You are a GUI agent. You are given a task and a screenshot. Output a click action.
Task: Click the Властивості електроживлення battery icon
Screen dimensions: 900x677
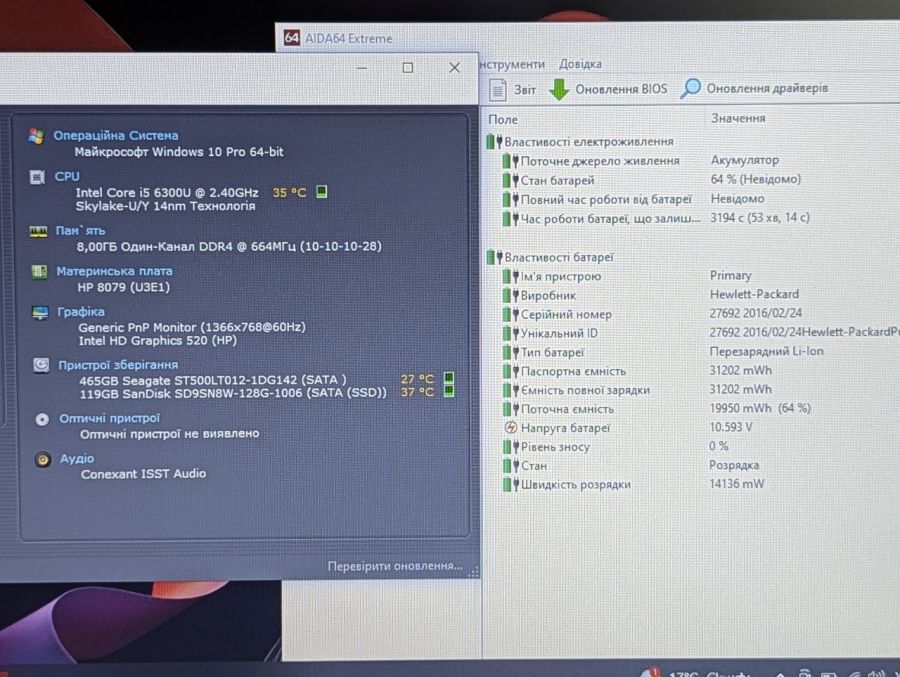[494, 141]
